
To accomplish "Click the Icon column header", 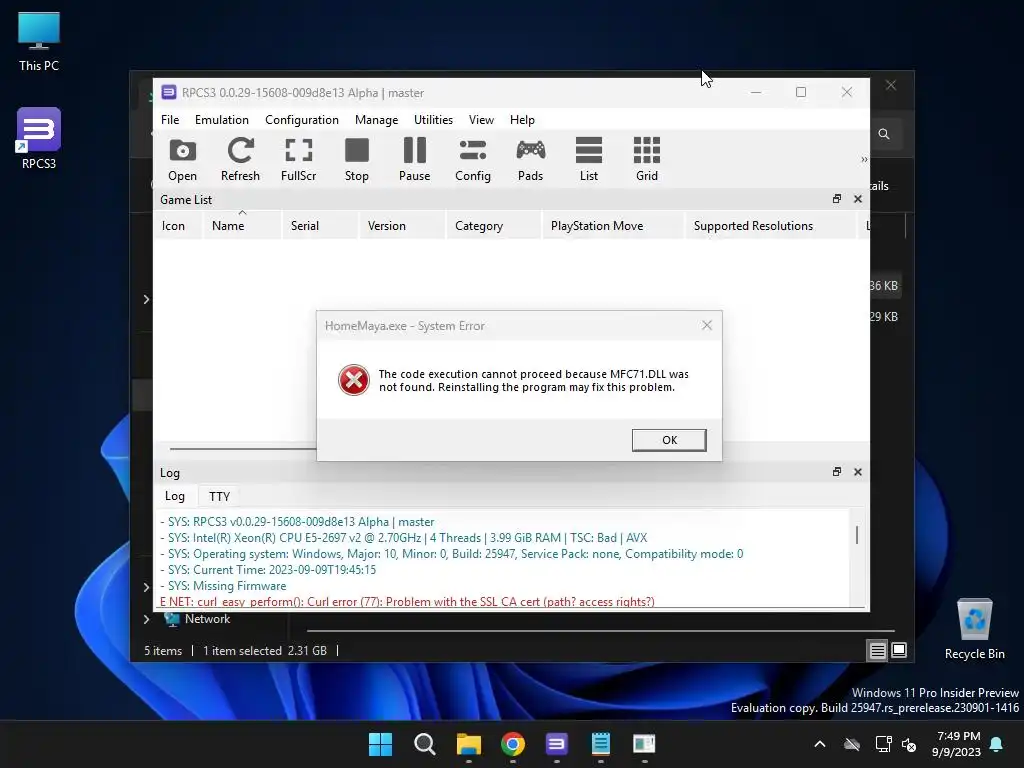I will click(x=178, y=225).
